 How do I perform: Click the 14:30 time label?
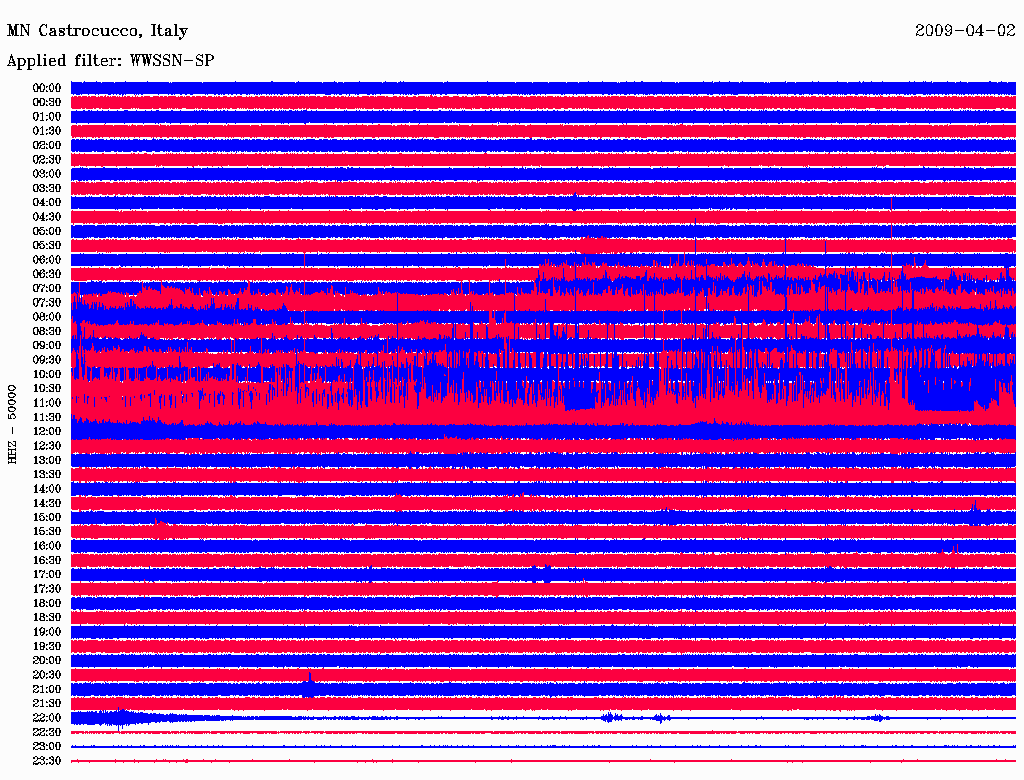pyautogui.click(x=47, y=503)
